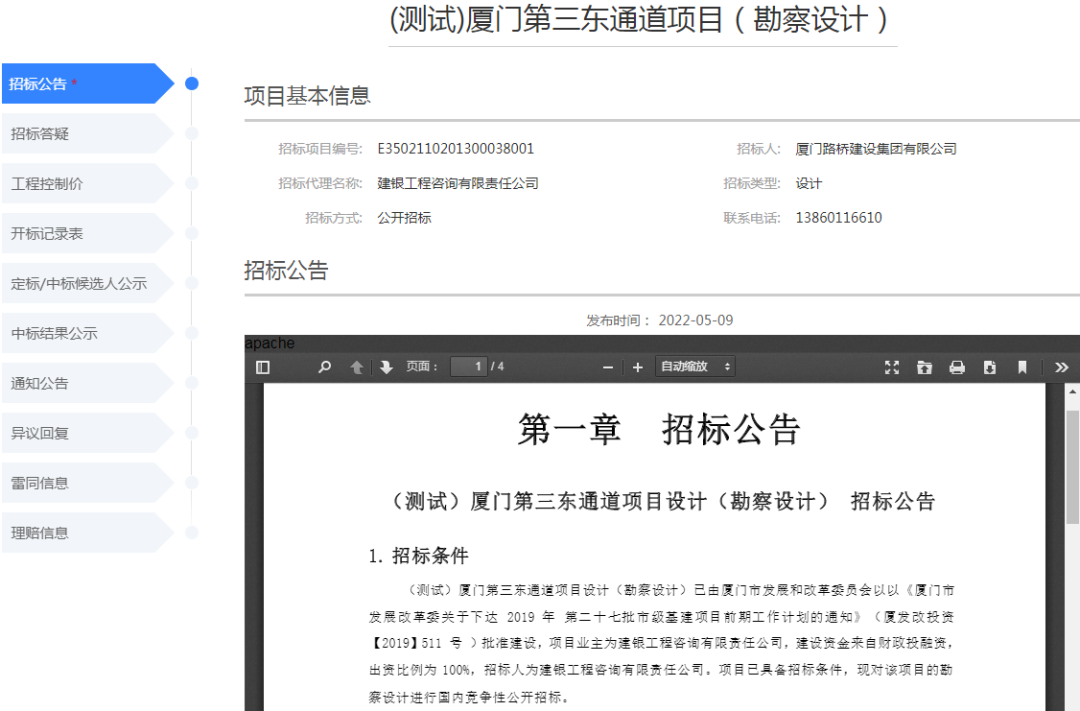This screenshot has width=1080, height=711.
Task: Open the 自动缩放 zoom dropdown
Action: tap(695, 367)
